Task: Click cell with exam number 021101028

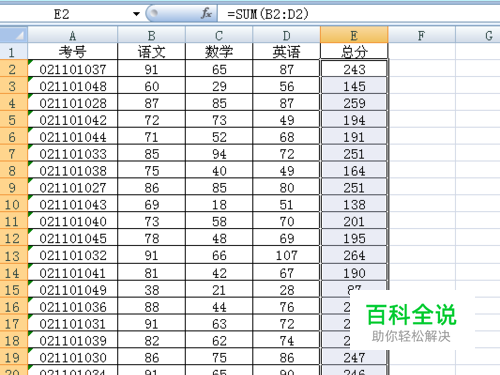Action: click(x=73, y=103)
